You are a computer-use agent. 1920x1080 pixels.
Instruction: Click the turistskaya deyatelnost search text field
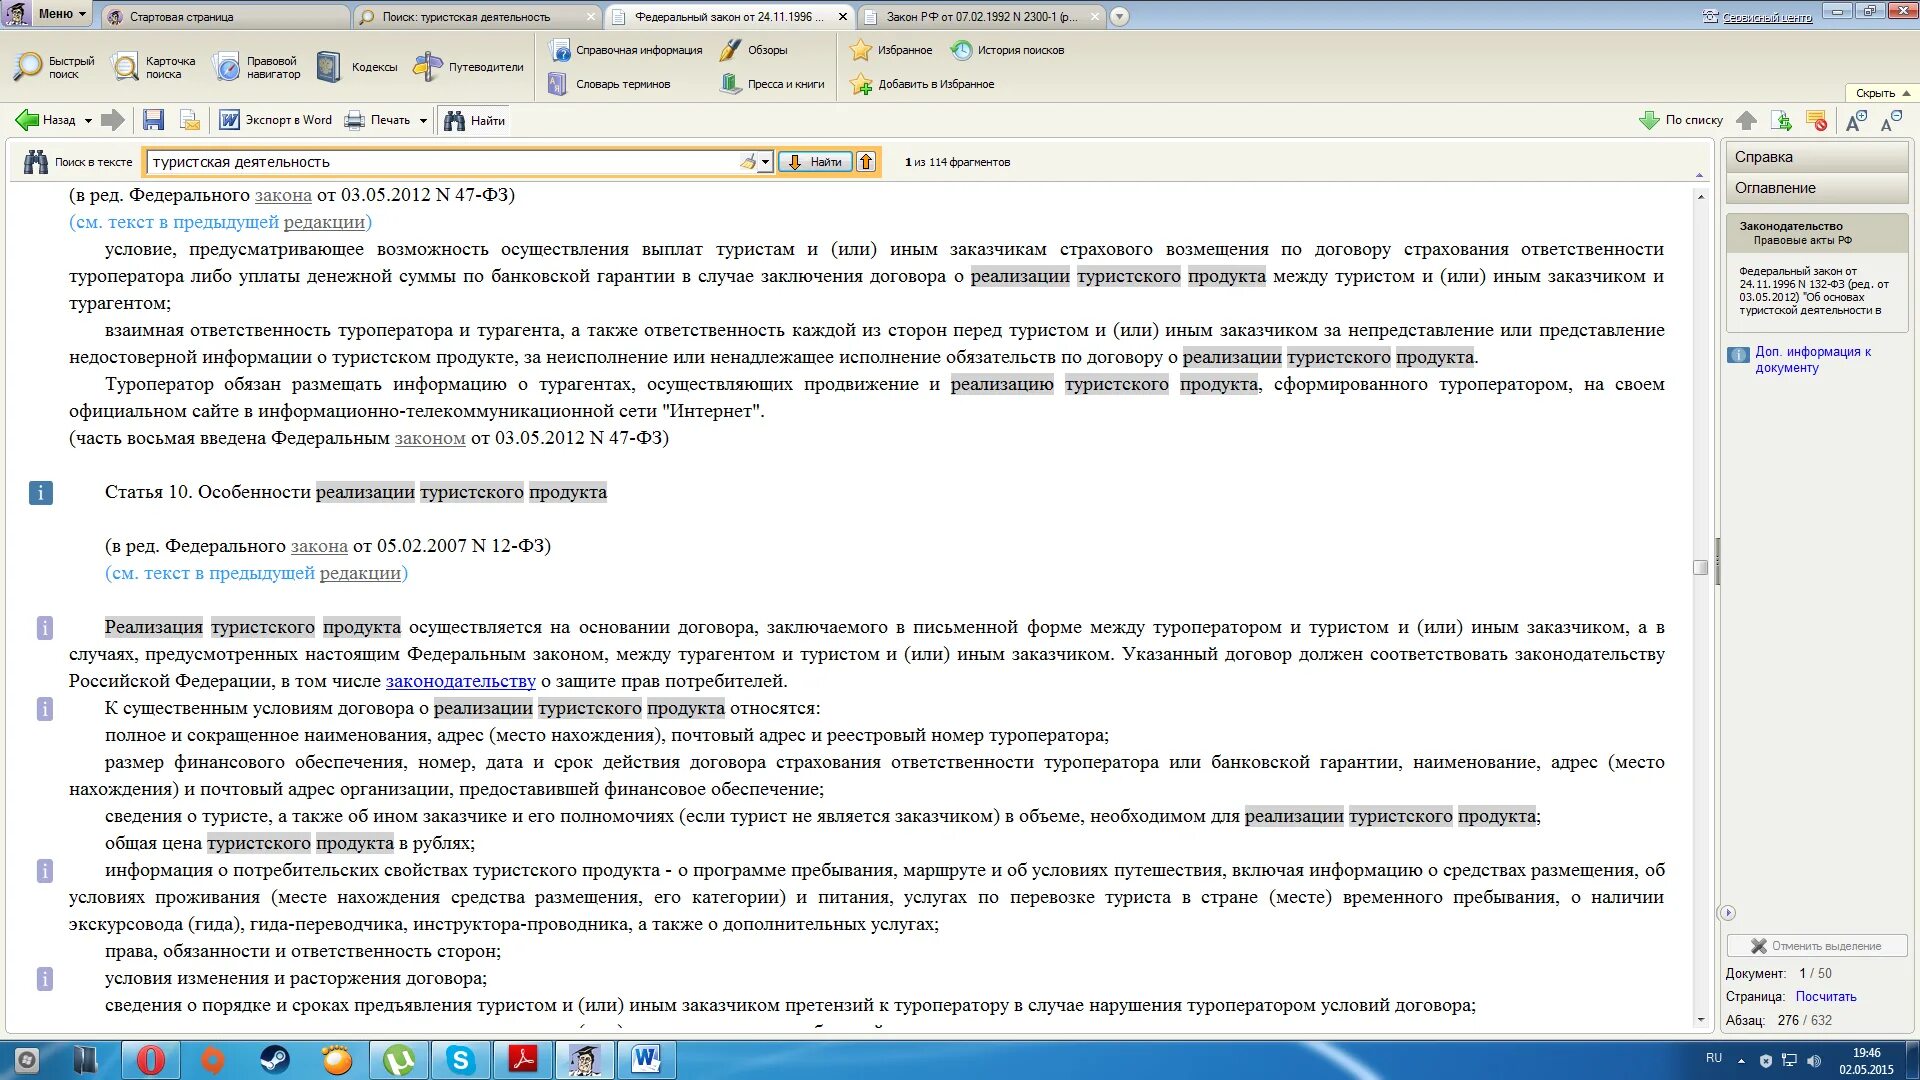point(440,162)
